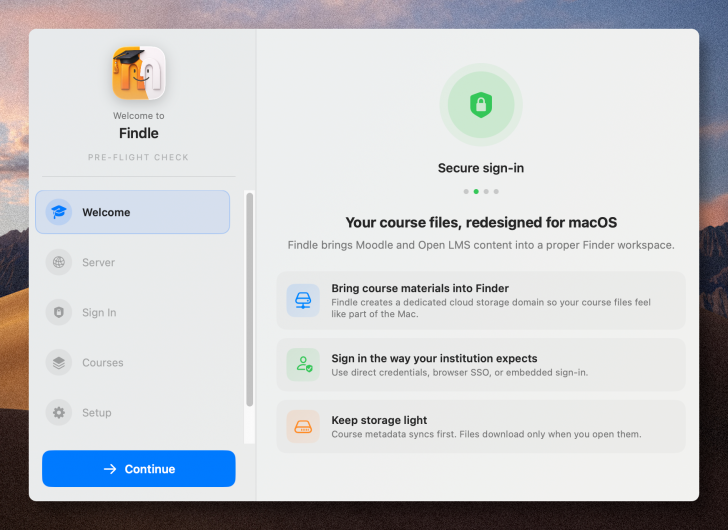Image resolution: width=728 pixels, height=530 pixels.
Task: Click "Findle creates a dedicated cloud storage" description
Action: pos(491,308)
